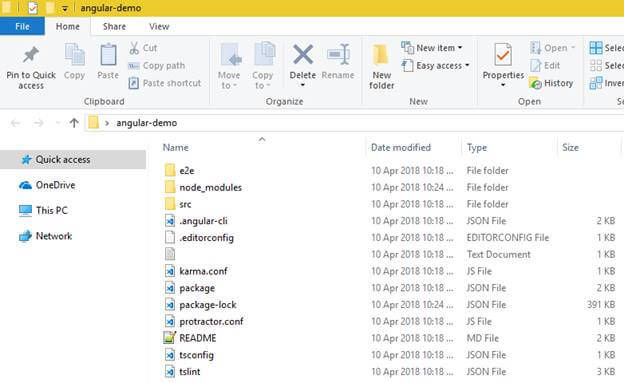The height and width of the screenshot is (383, 624).
Task: Click the Copy to icon in Organize
Action: (264, 54)
